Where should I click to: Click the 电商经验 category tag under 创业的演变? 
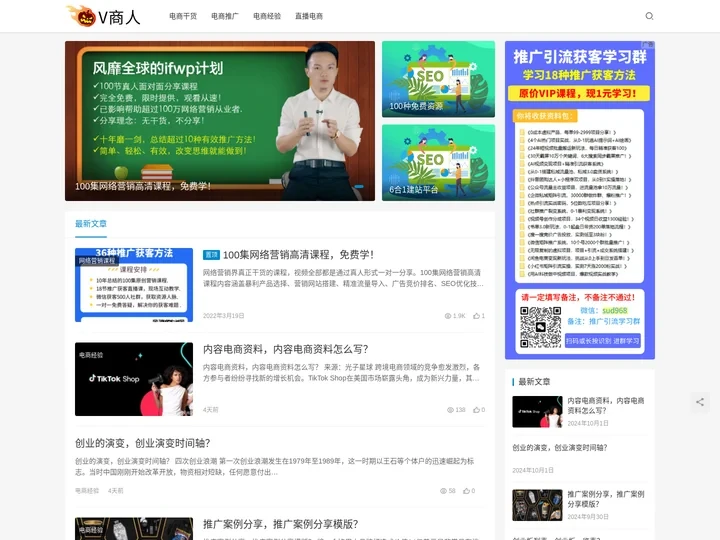(87, 491)
